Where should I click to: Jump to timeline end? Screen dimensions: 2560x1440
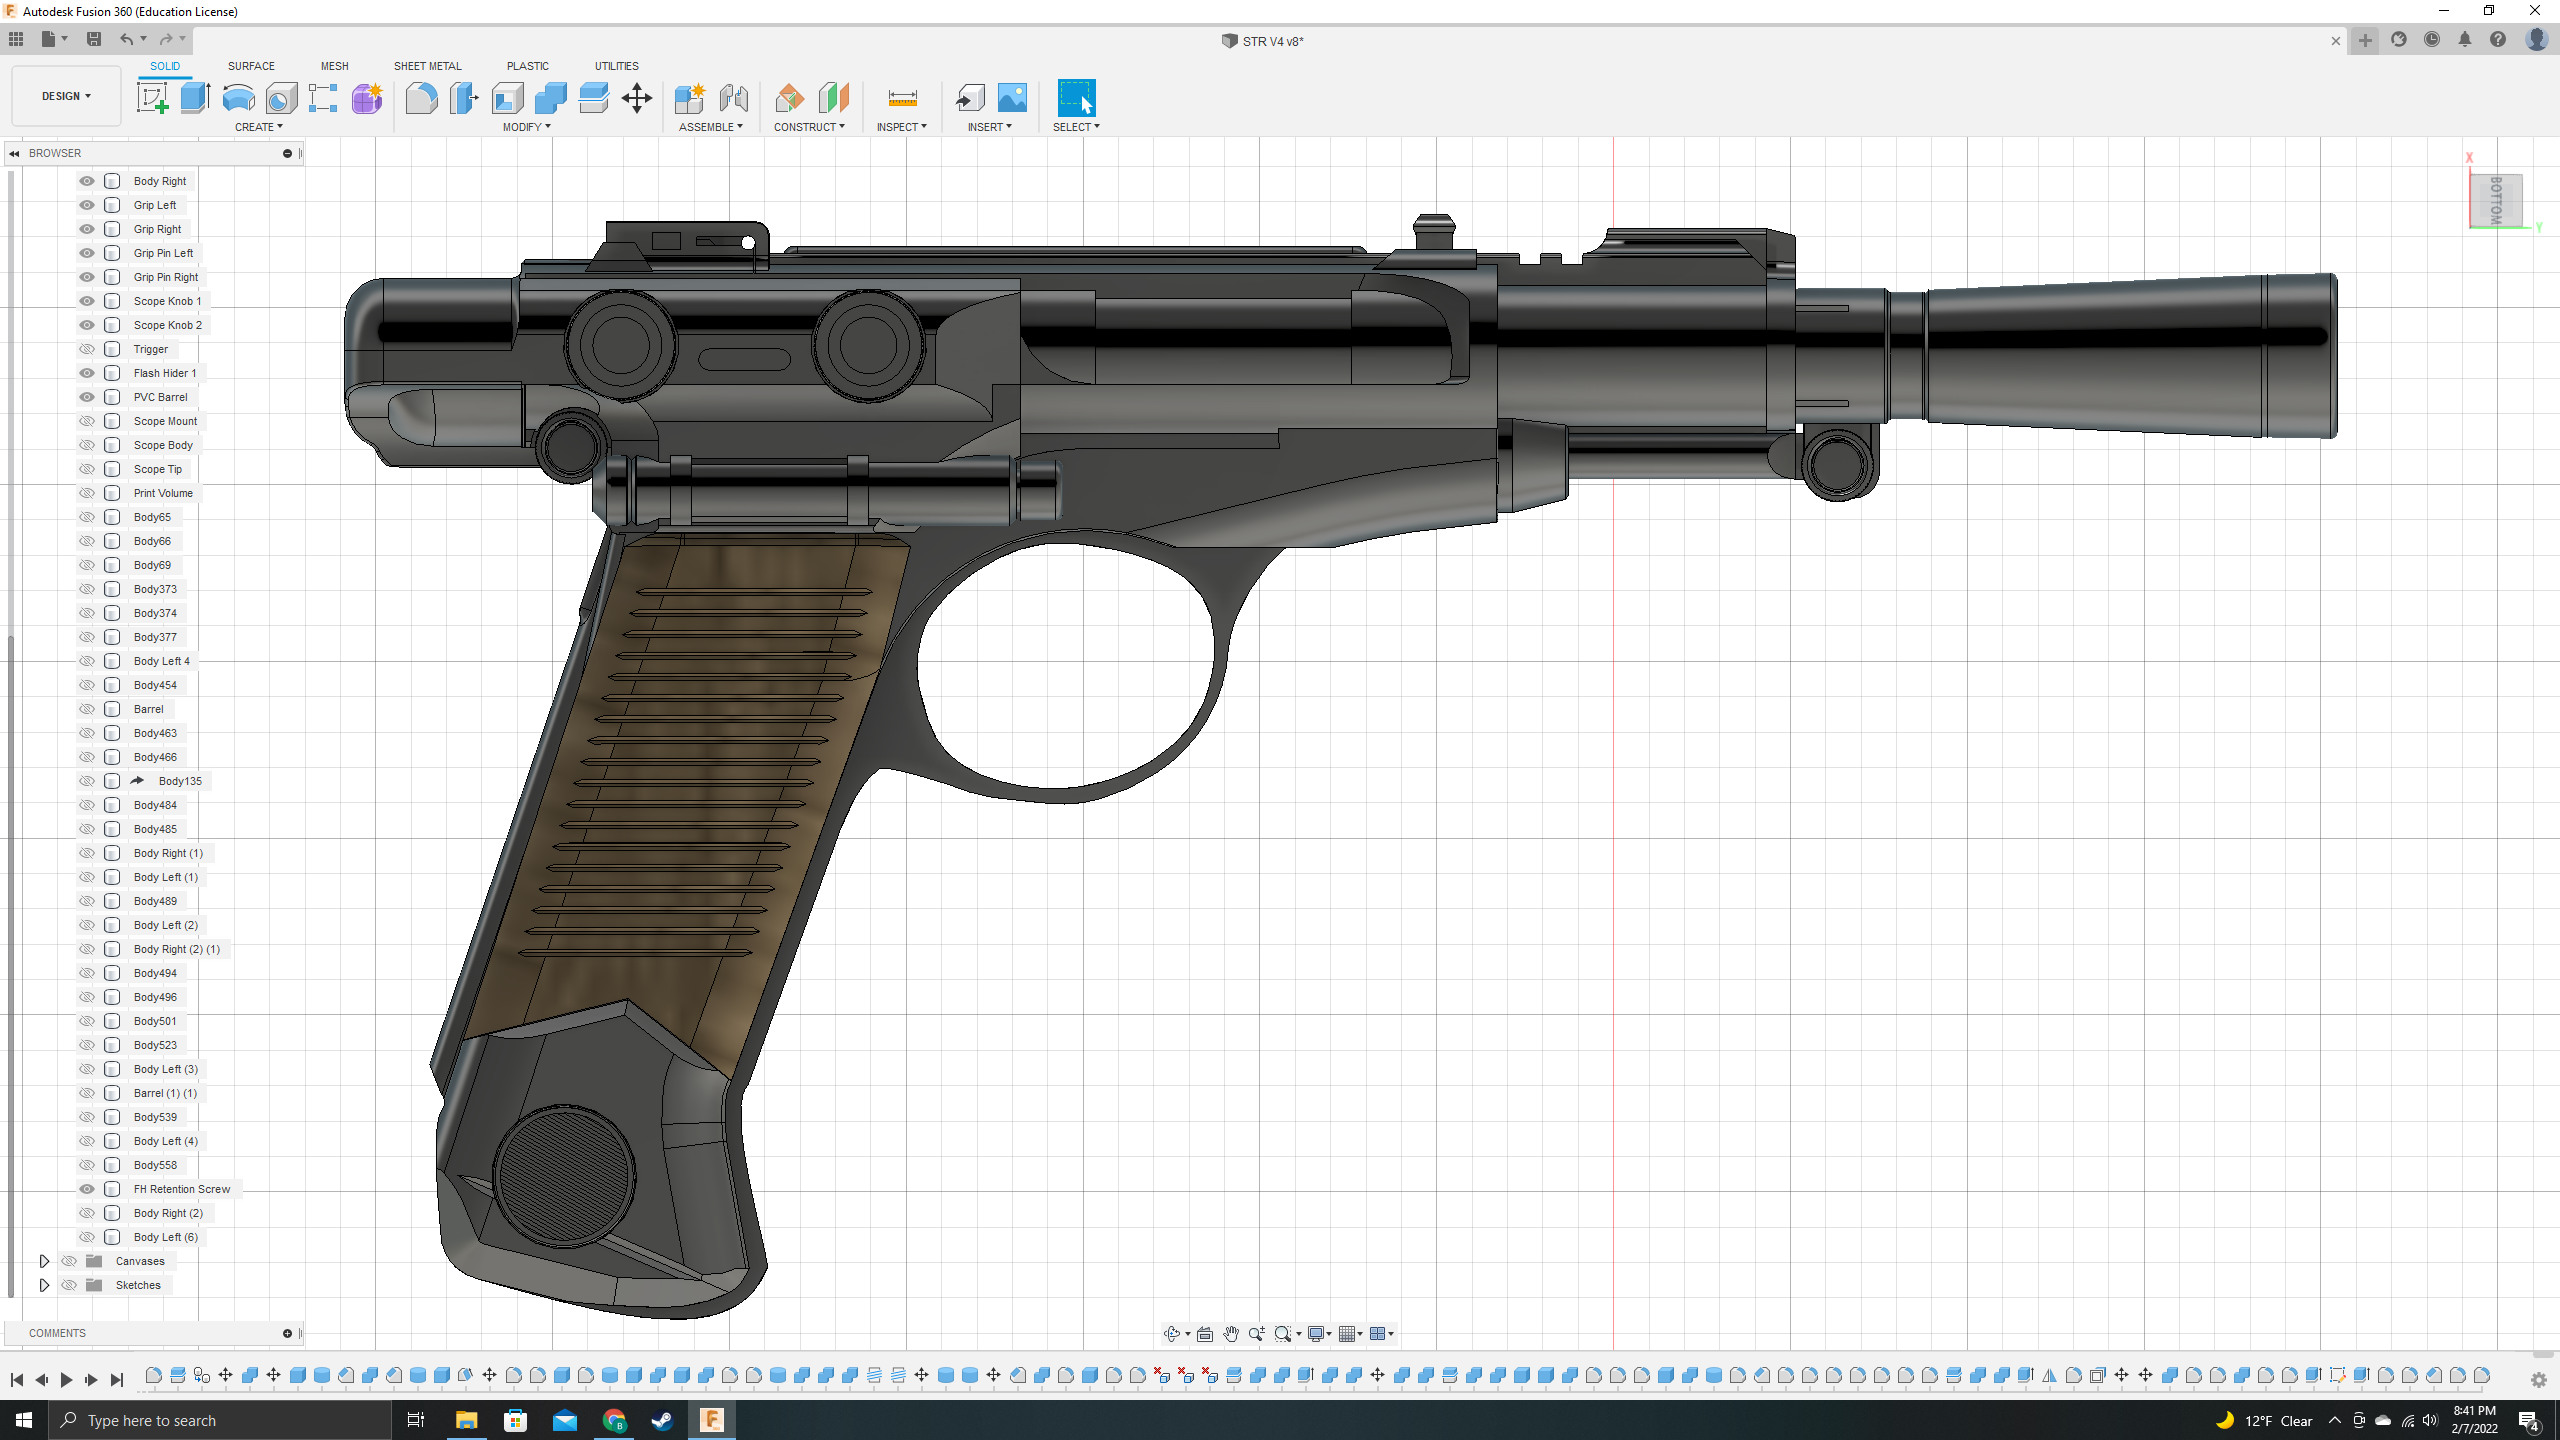click(116, 1380)
